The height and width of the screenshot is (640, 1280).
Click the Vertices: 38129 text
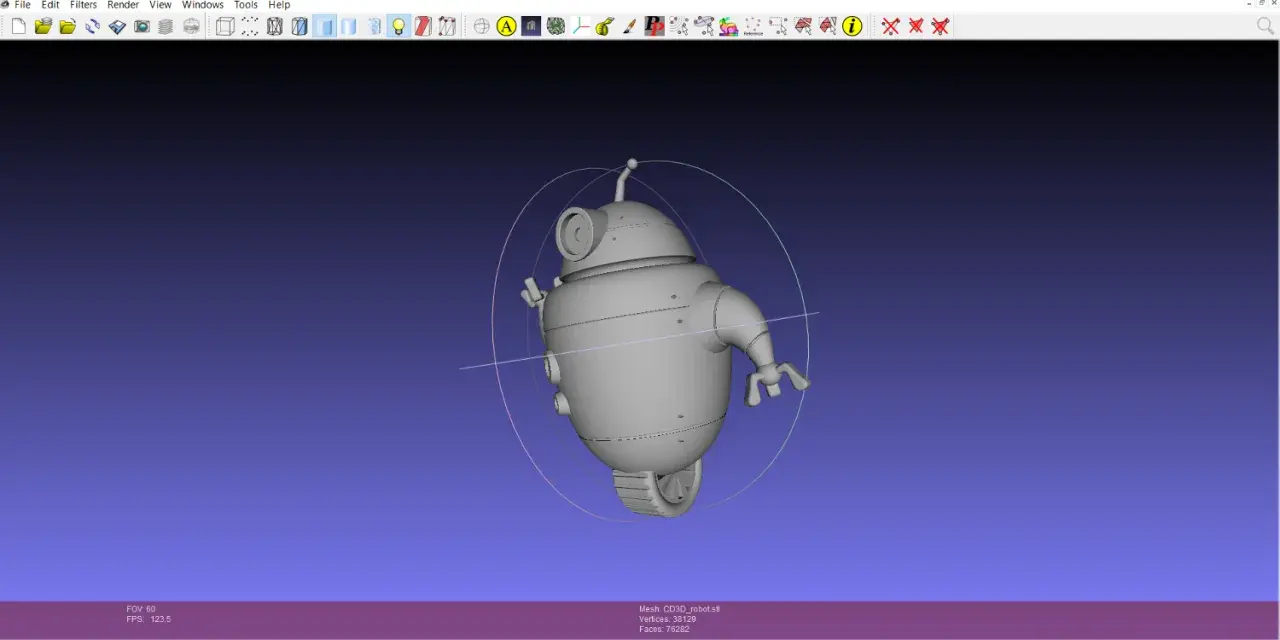[668, 619]
